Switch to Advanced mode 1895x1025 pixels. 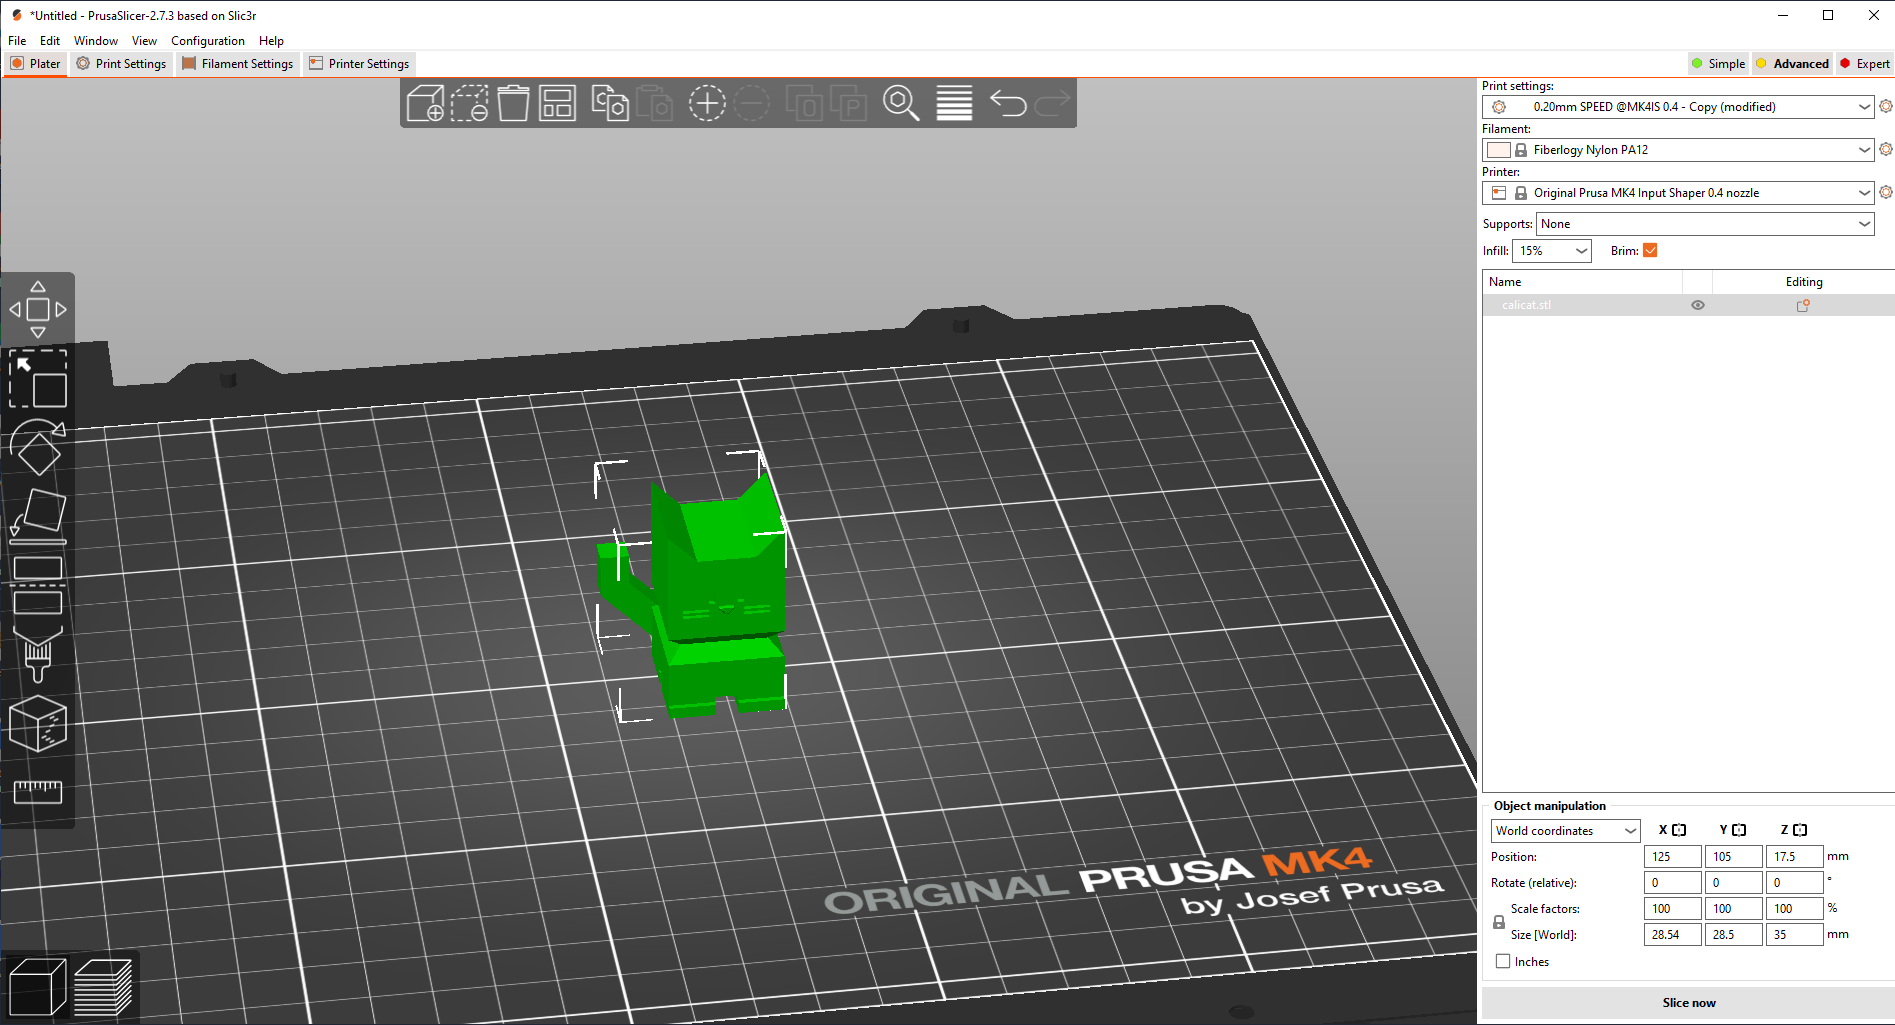pyautogui.click(x=1792, y=63)
